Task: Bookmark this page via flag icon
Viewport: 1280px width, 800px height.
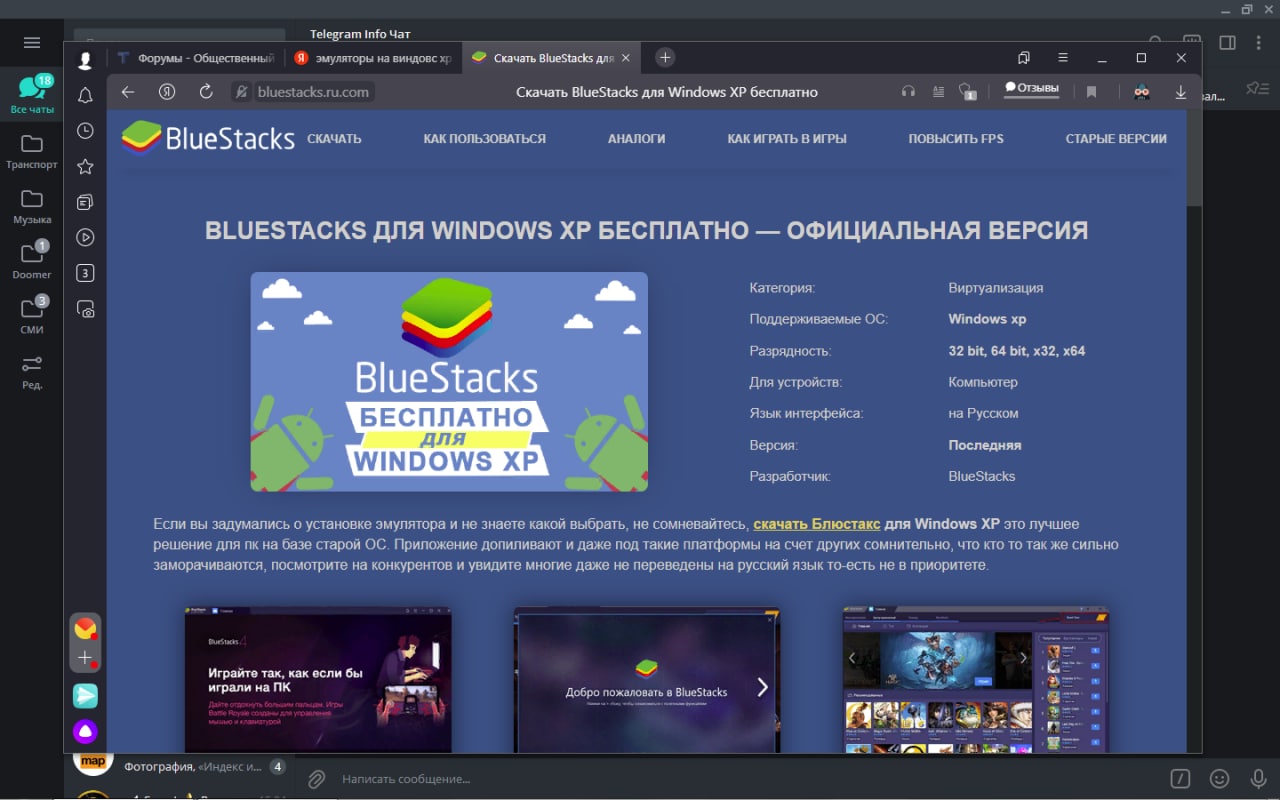Action: point(1091,92)
